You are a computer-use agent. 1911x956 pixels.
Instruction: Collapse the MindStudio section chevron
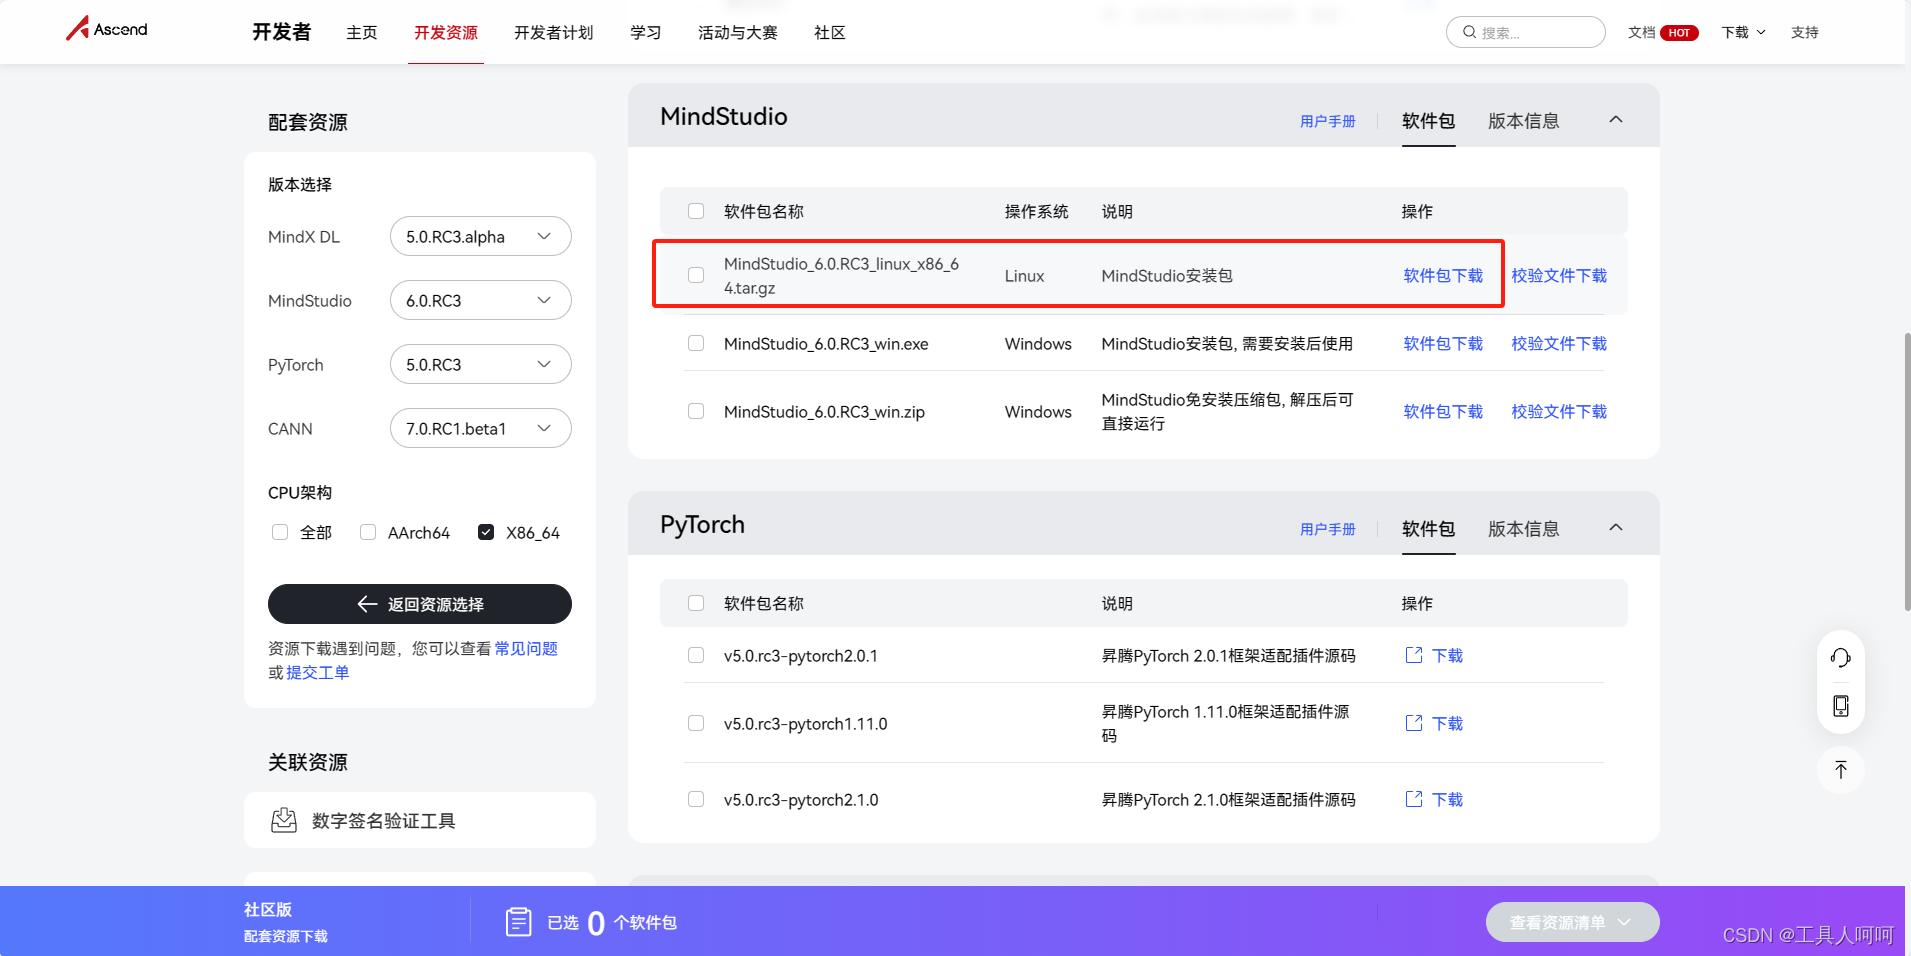coord(1616,120)
